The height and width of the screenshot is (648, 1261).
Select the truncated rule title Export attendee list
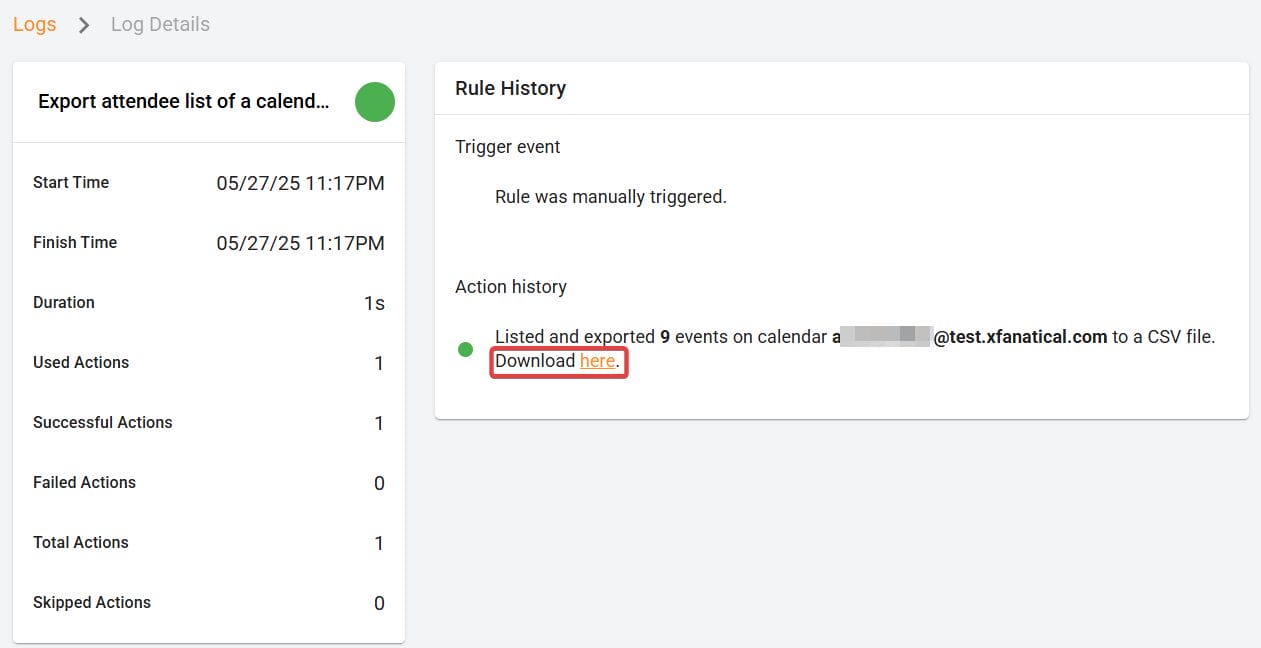click(182, 101)
